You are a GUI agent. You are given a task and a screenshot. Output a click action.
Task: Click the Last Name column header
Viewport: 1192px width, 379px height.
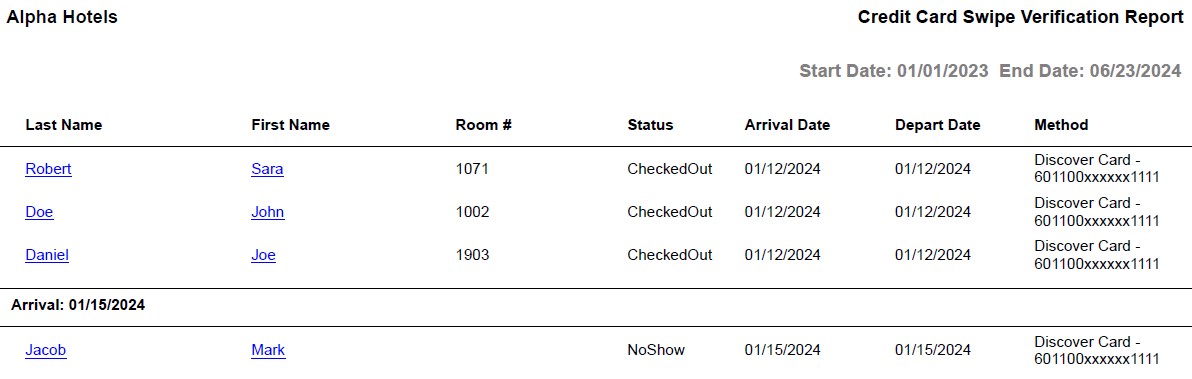[64, 125]
